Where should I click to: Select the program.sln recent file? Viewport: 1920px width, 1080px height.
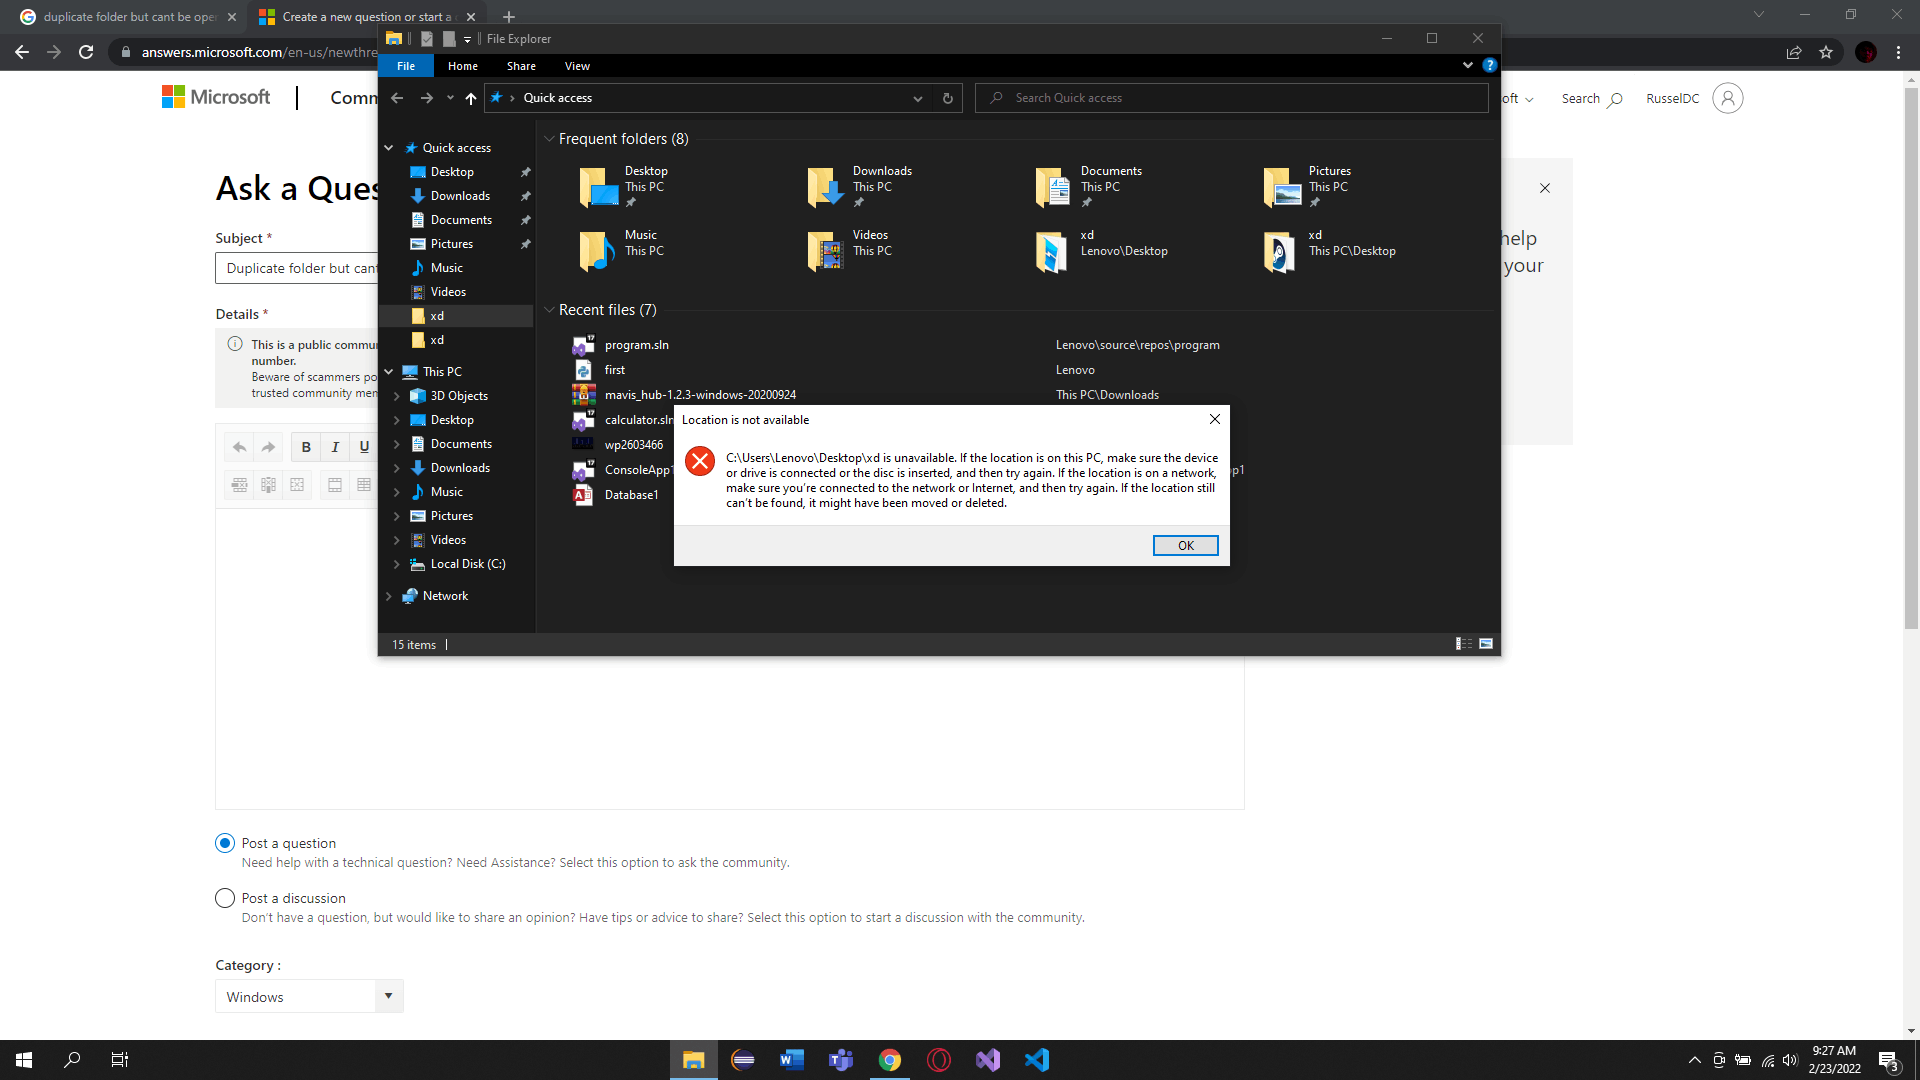636,345
